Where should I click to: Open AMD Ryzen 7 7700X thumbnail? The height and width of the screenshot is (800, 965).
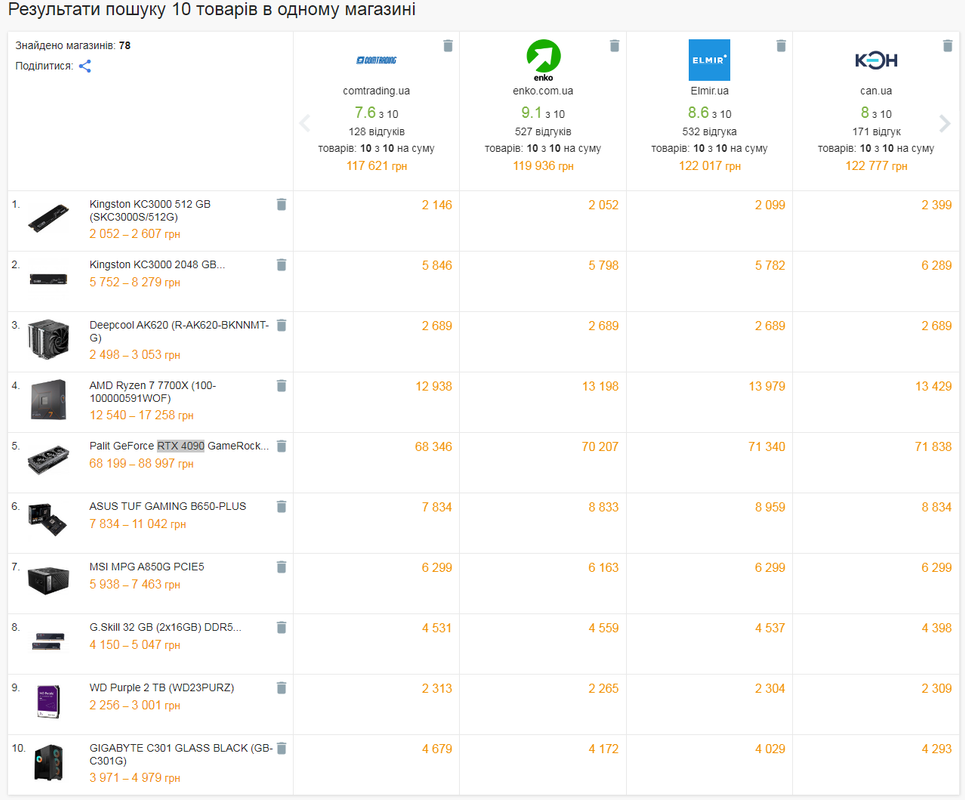click(49, 399)
